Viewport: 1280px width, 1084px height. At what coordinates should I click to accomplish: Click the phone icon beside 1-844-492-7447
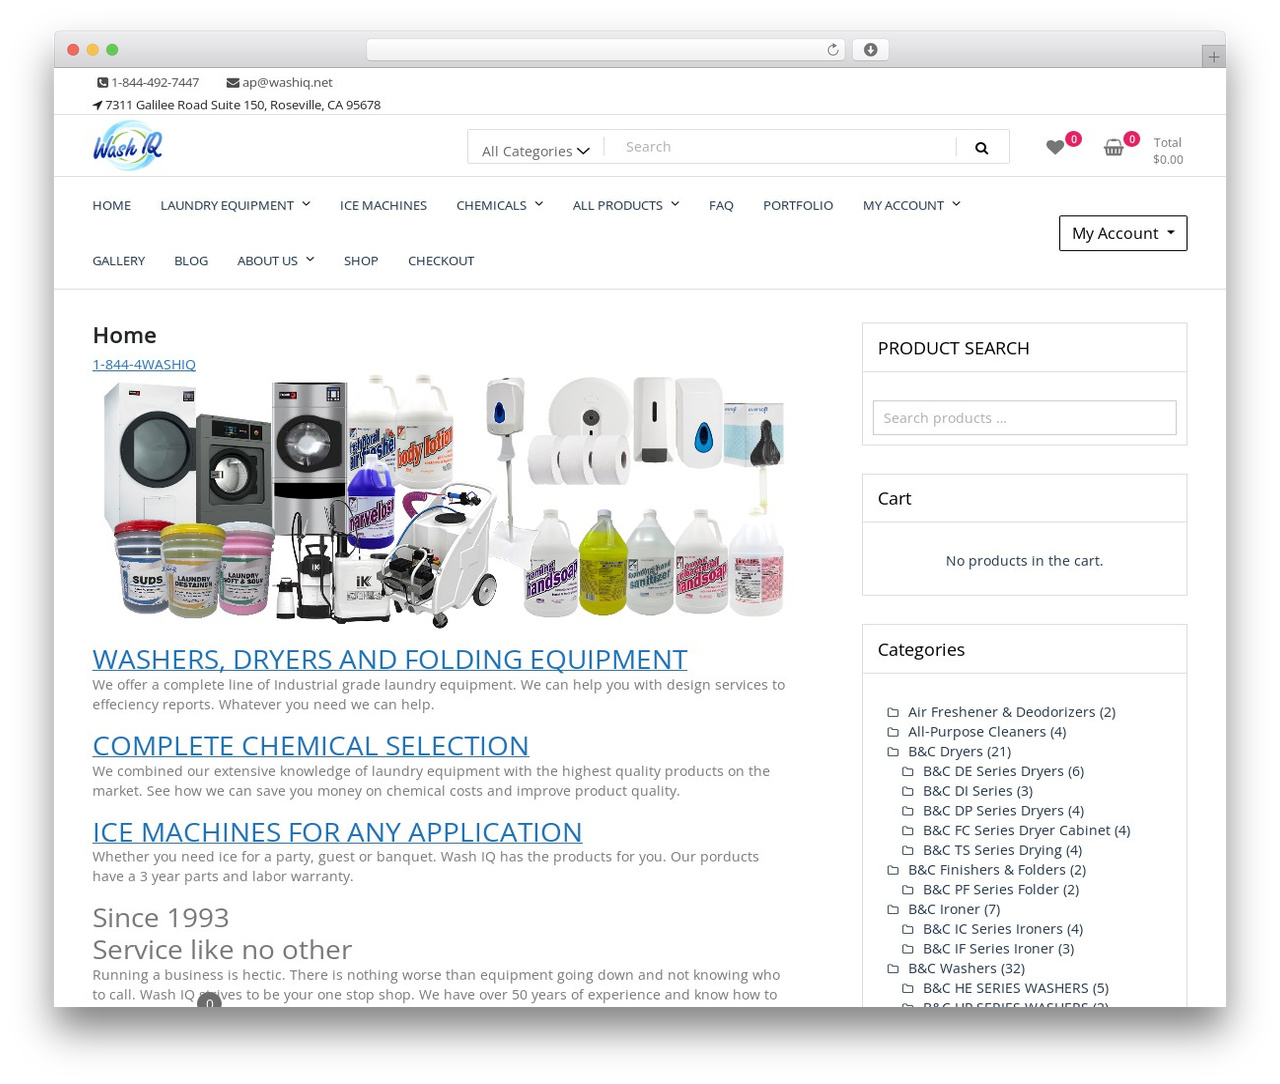(x=102, y=83)
